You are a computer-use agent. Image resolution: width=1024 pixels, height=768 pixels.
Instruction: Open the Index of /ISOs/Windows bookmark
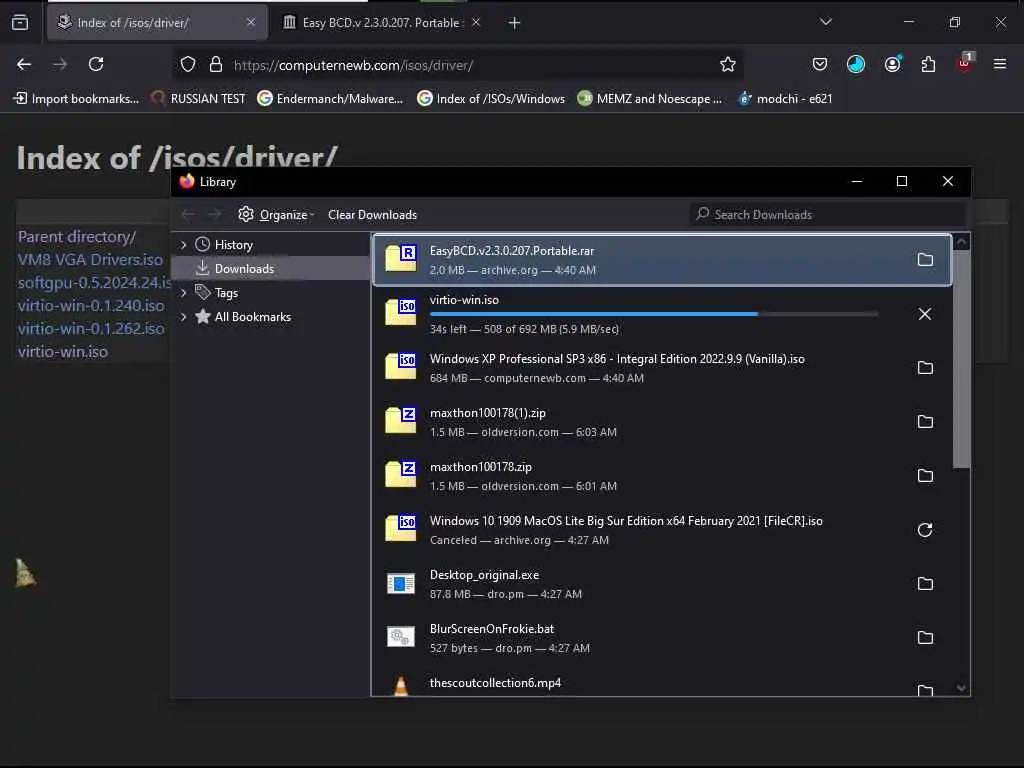coord(491,99)
